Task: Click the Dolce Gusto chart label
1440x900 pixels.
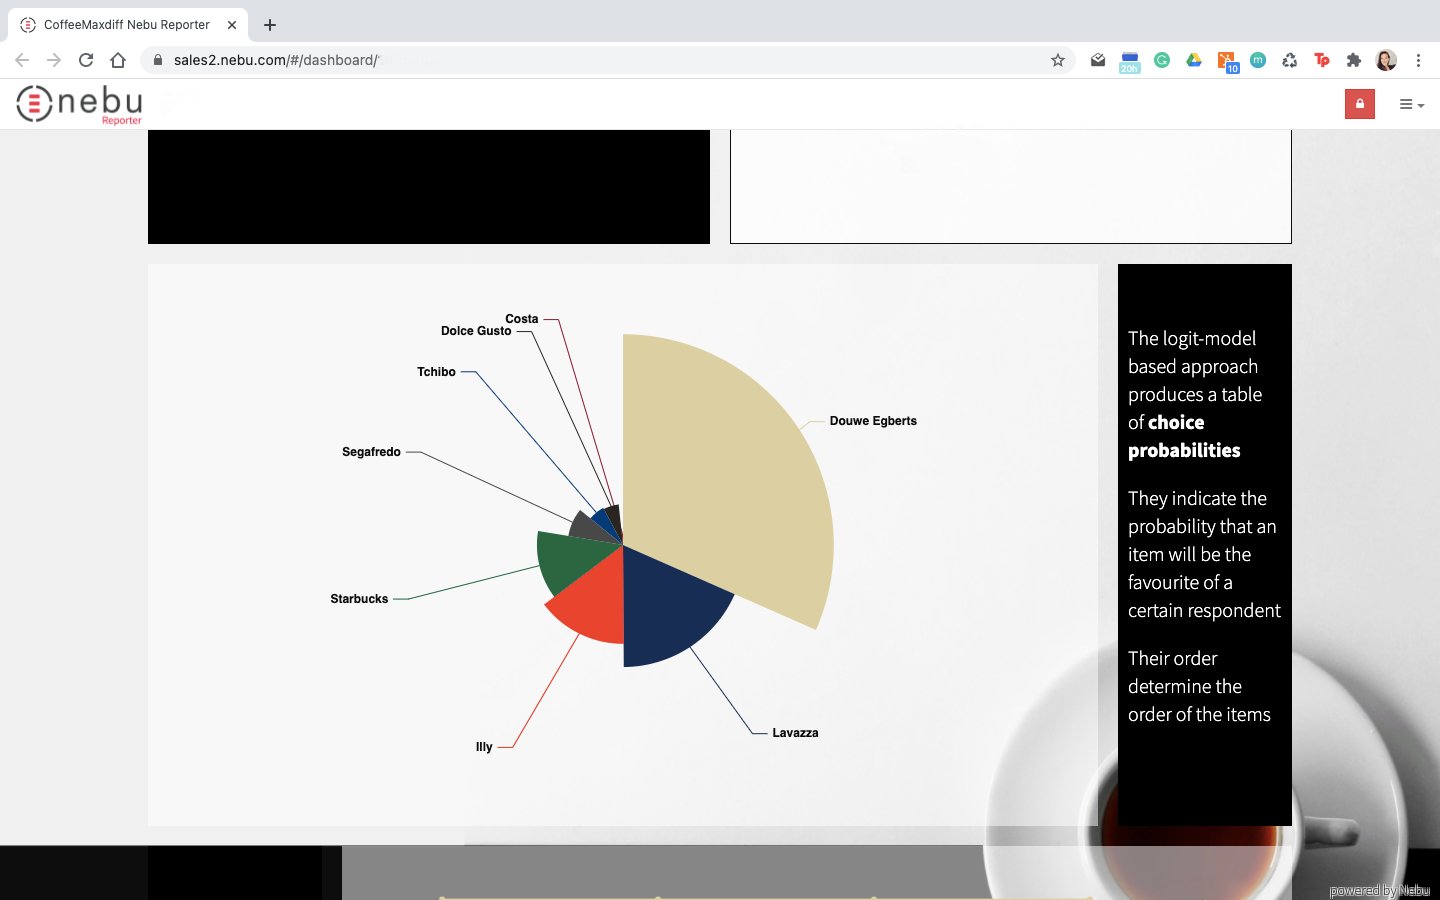Action: click(x=476, y=331)
